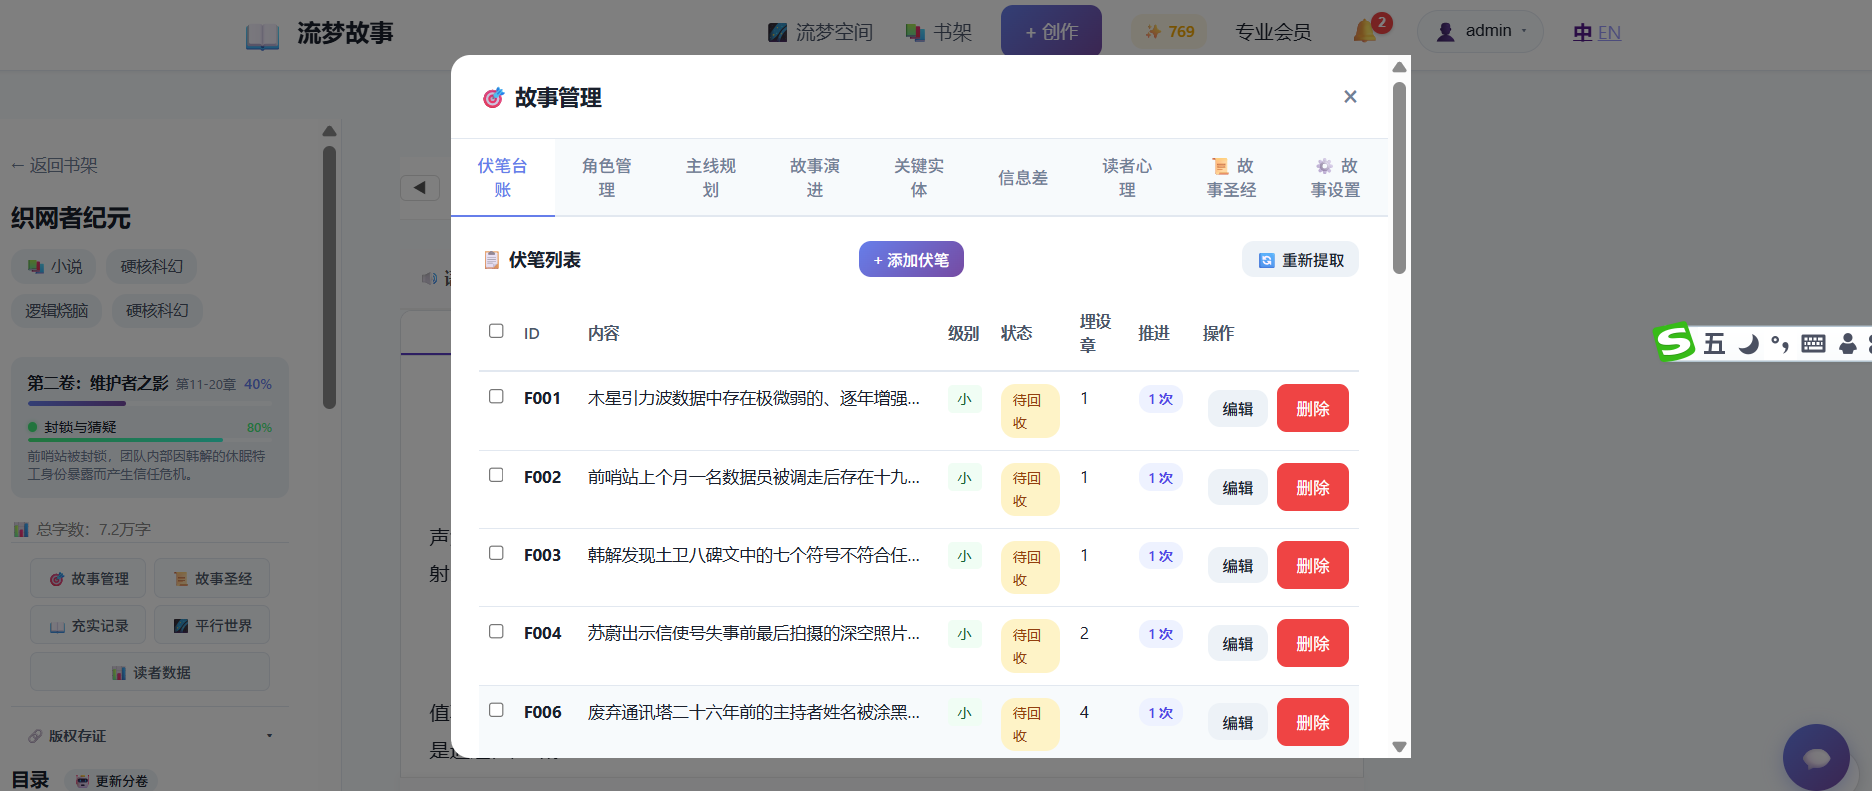1872x791 pixels.
Task: Delete foreshadowing F006
Action: tap(1313, 722)
